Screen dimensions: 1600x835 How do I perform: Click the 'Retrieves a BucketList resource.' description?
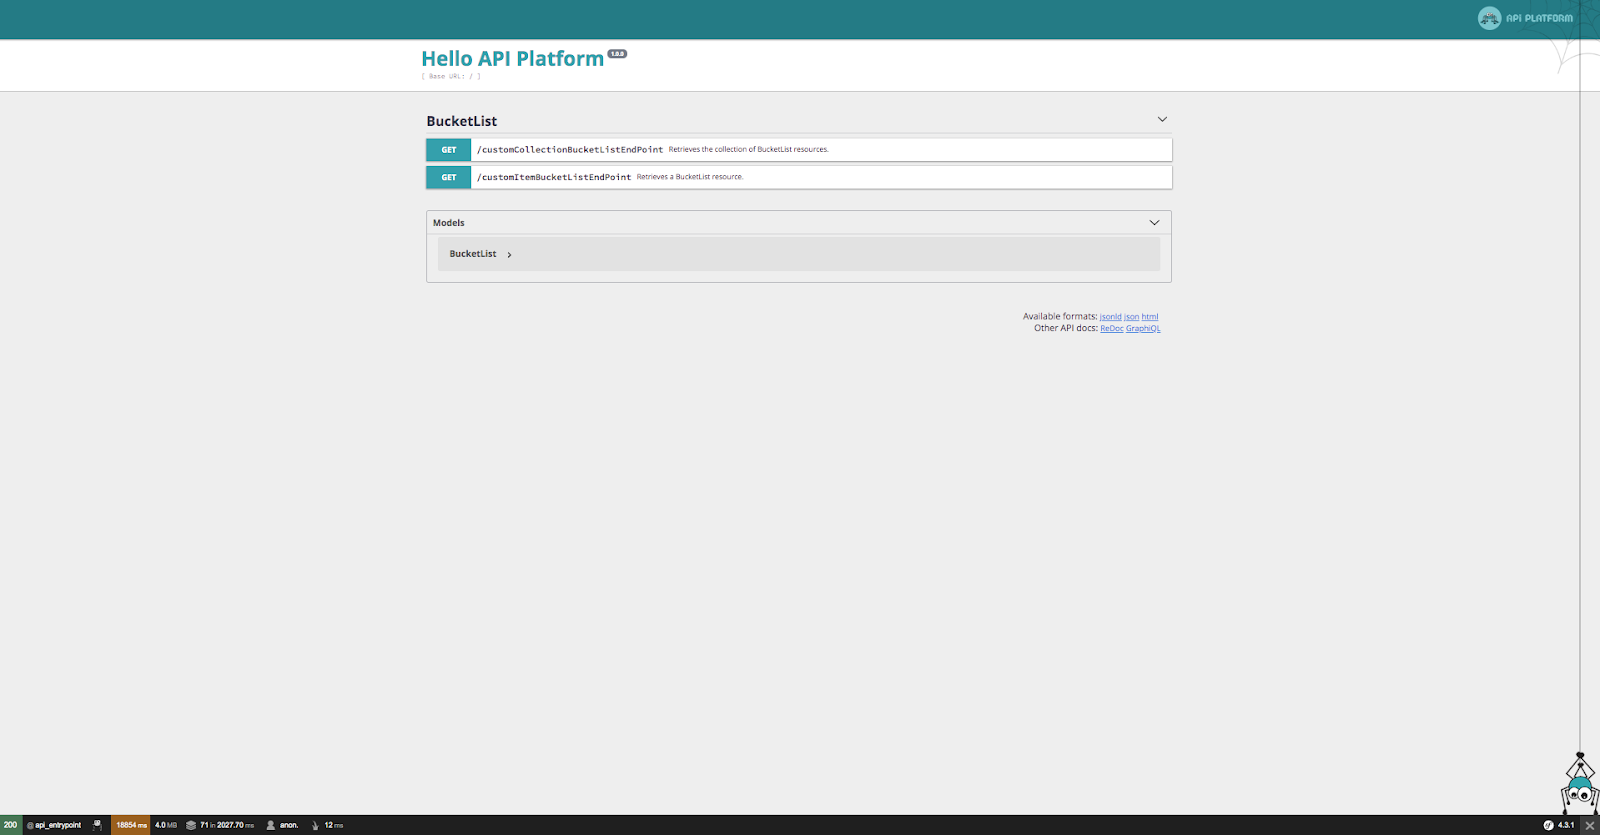[x=690, y=177]
